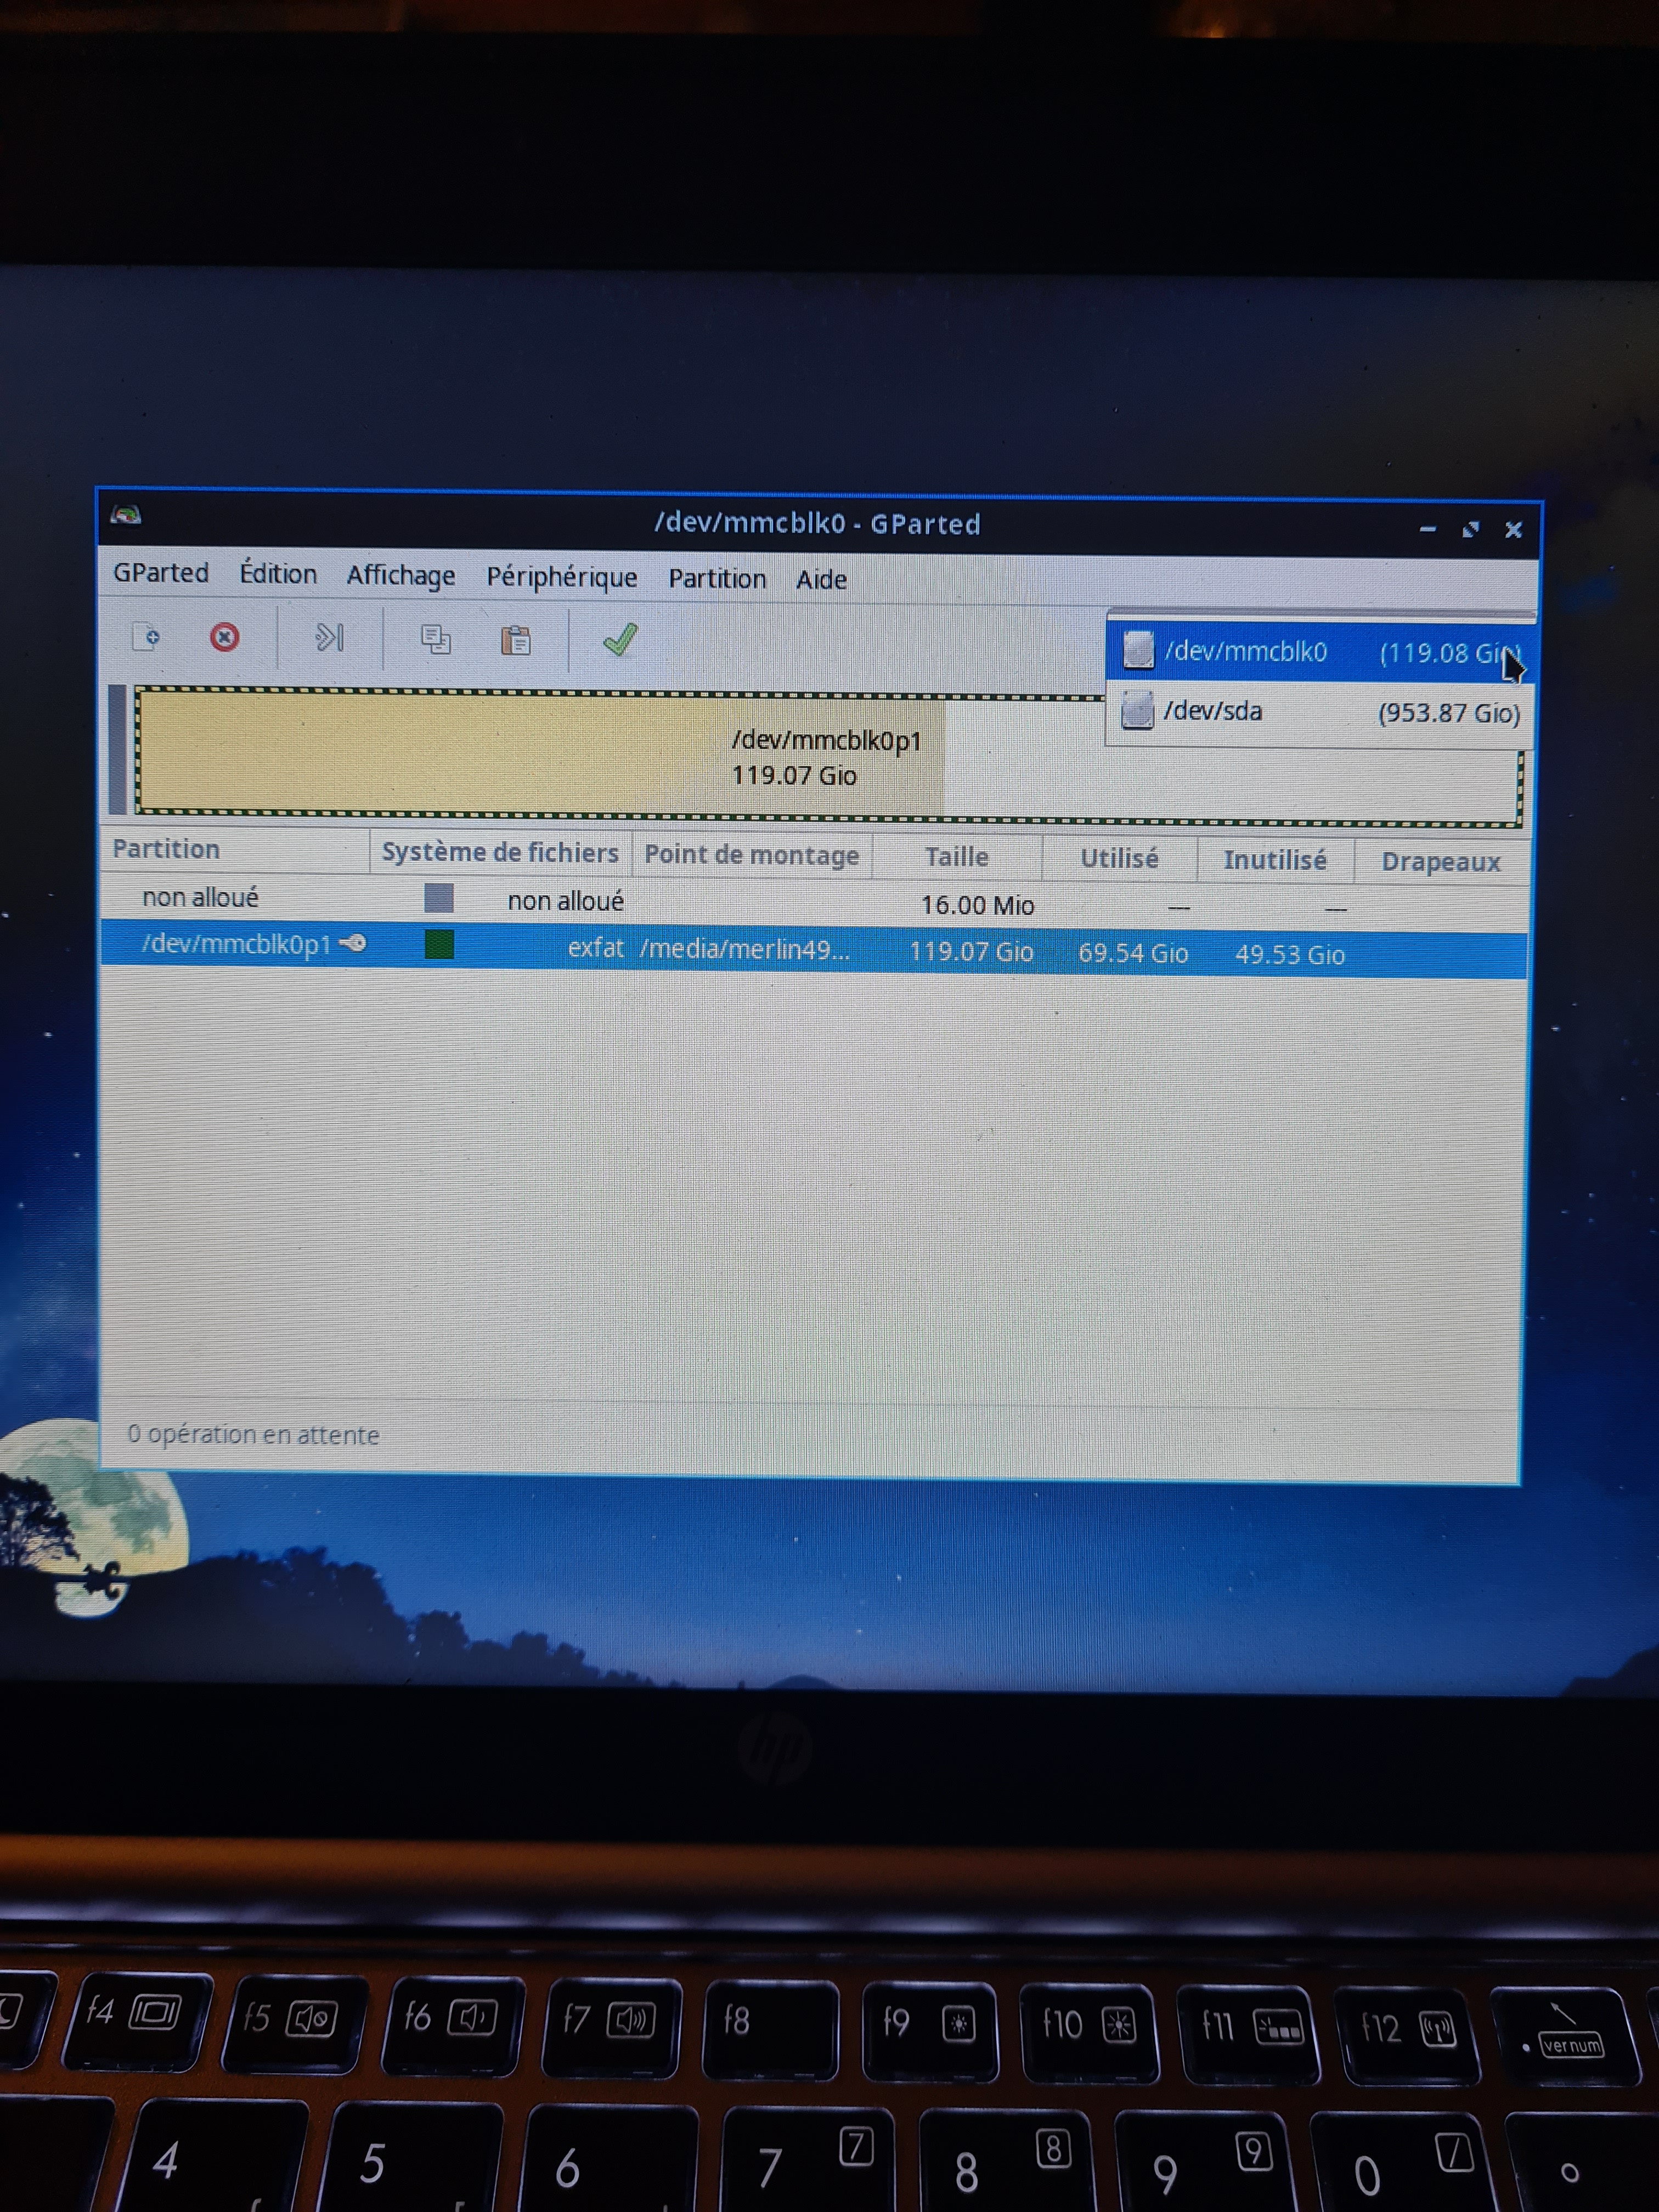The width and height of the screenshot is (1659, 2212).
Task: Click the /dev/mmcblk0p1 block in disk map
Action: 828,757
